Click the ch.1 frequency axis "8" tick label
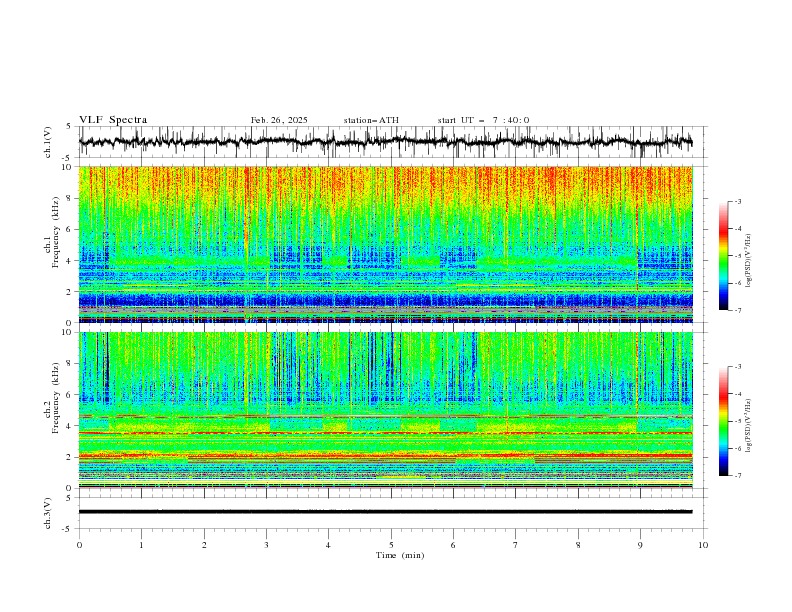This screenshot has height=612, width=792. coord(70,198)
